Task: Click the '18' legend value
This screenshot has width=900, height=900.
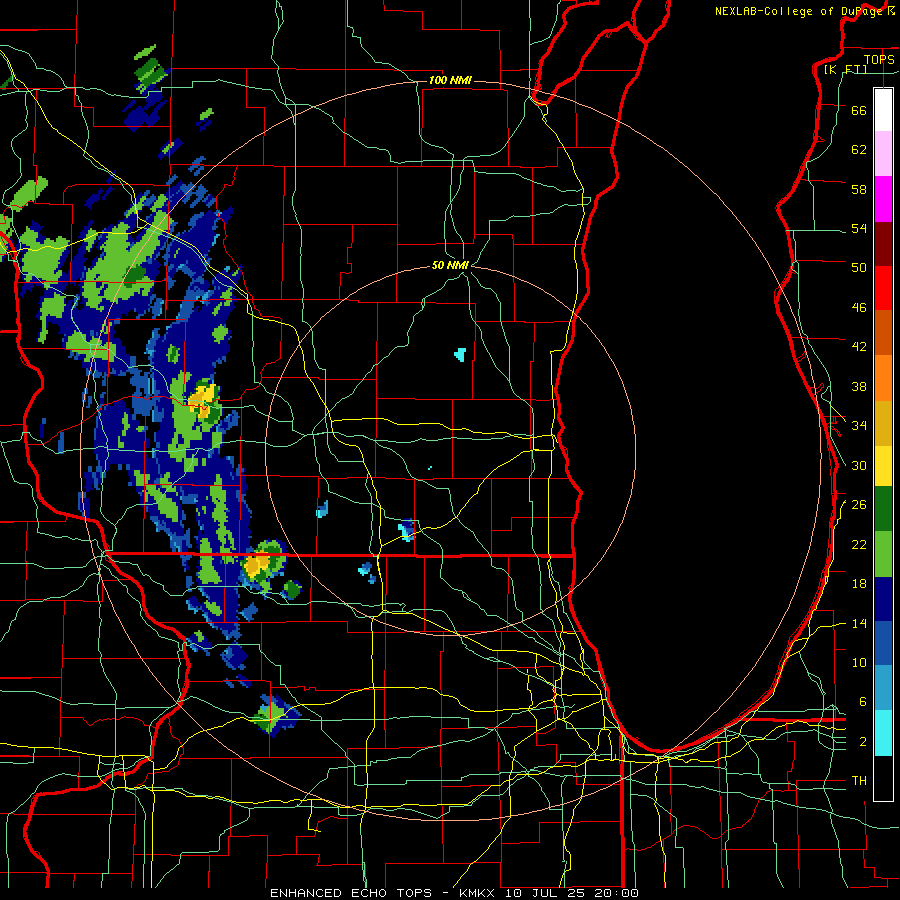Action: click(x=859, y=584)
